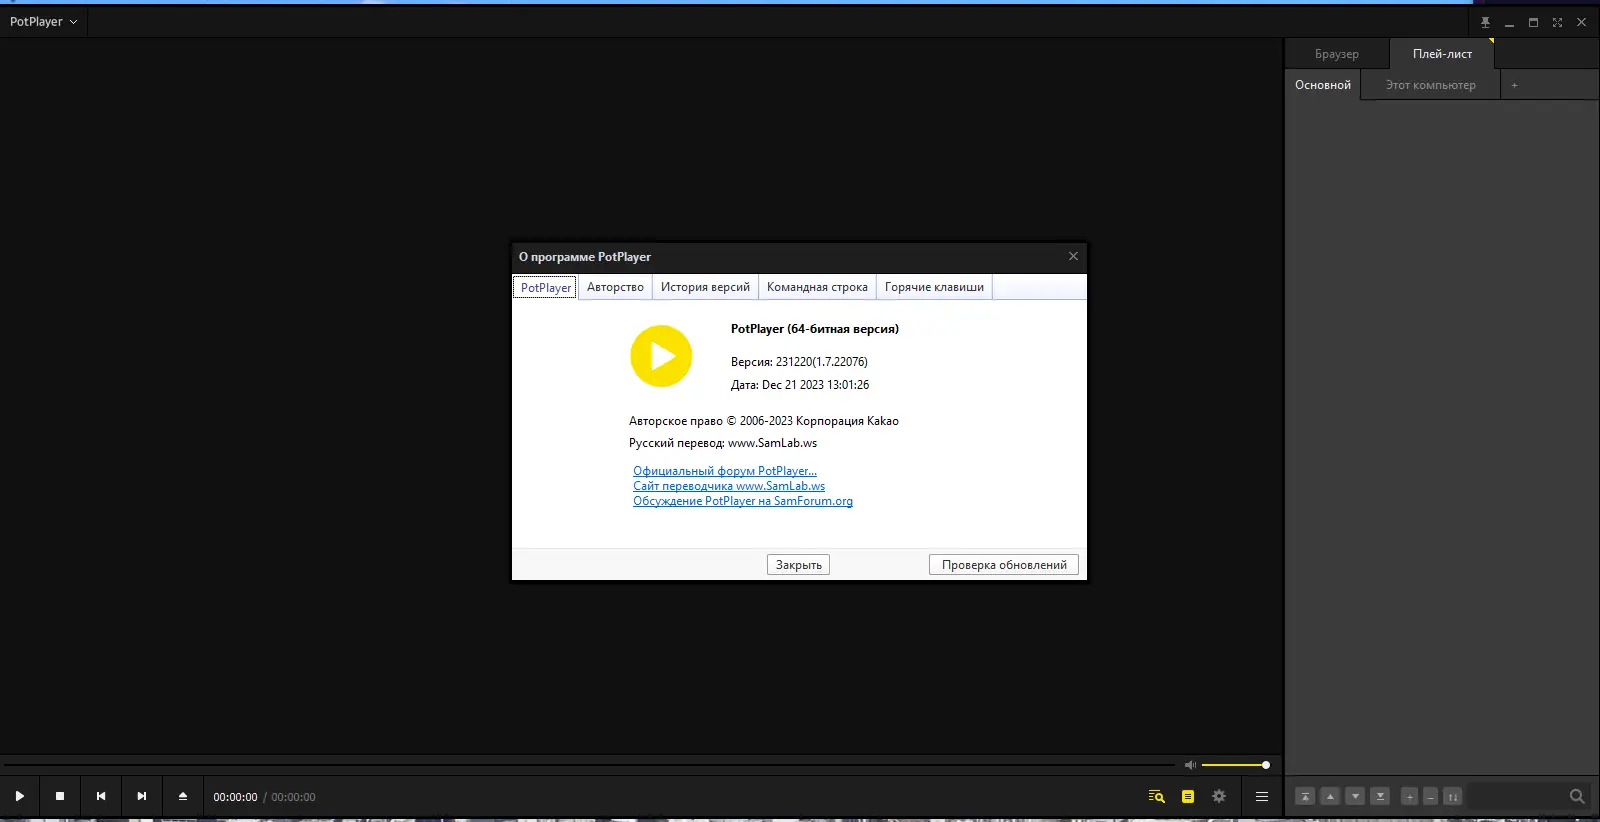
Task: Open the Горячие клавиши tab
Action: (934, 287)
